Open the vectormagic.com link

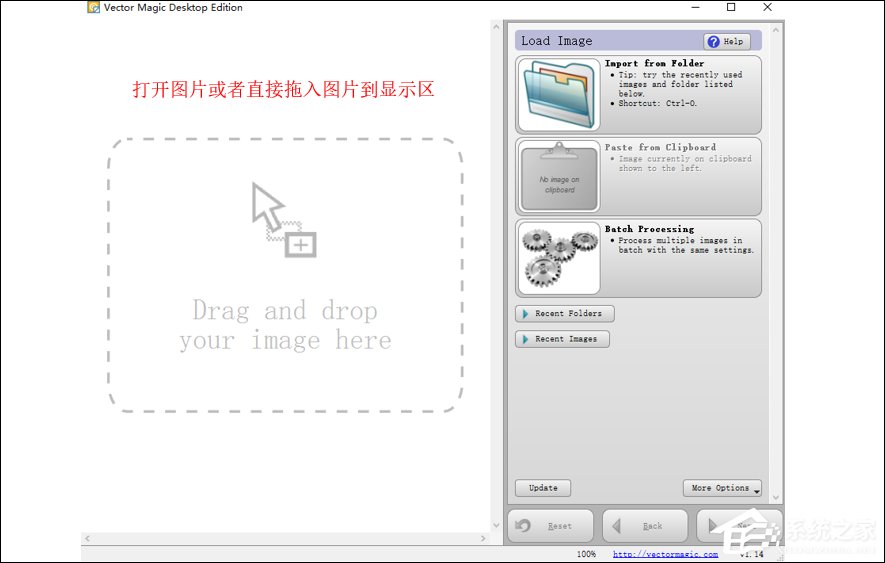[x=665, y=554]
